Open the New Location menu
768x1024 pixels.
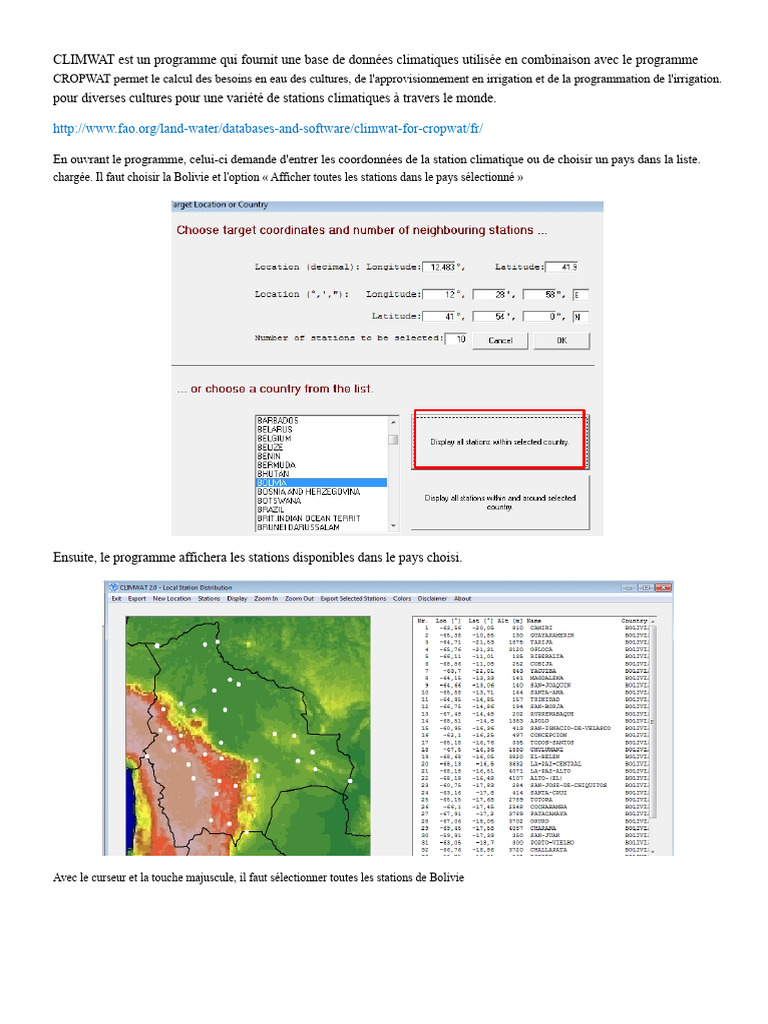tap(172, 599)
